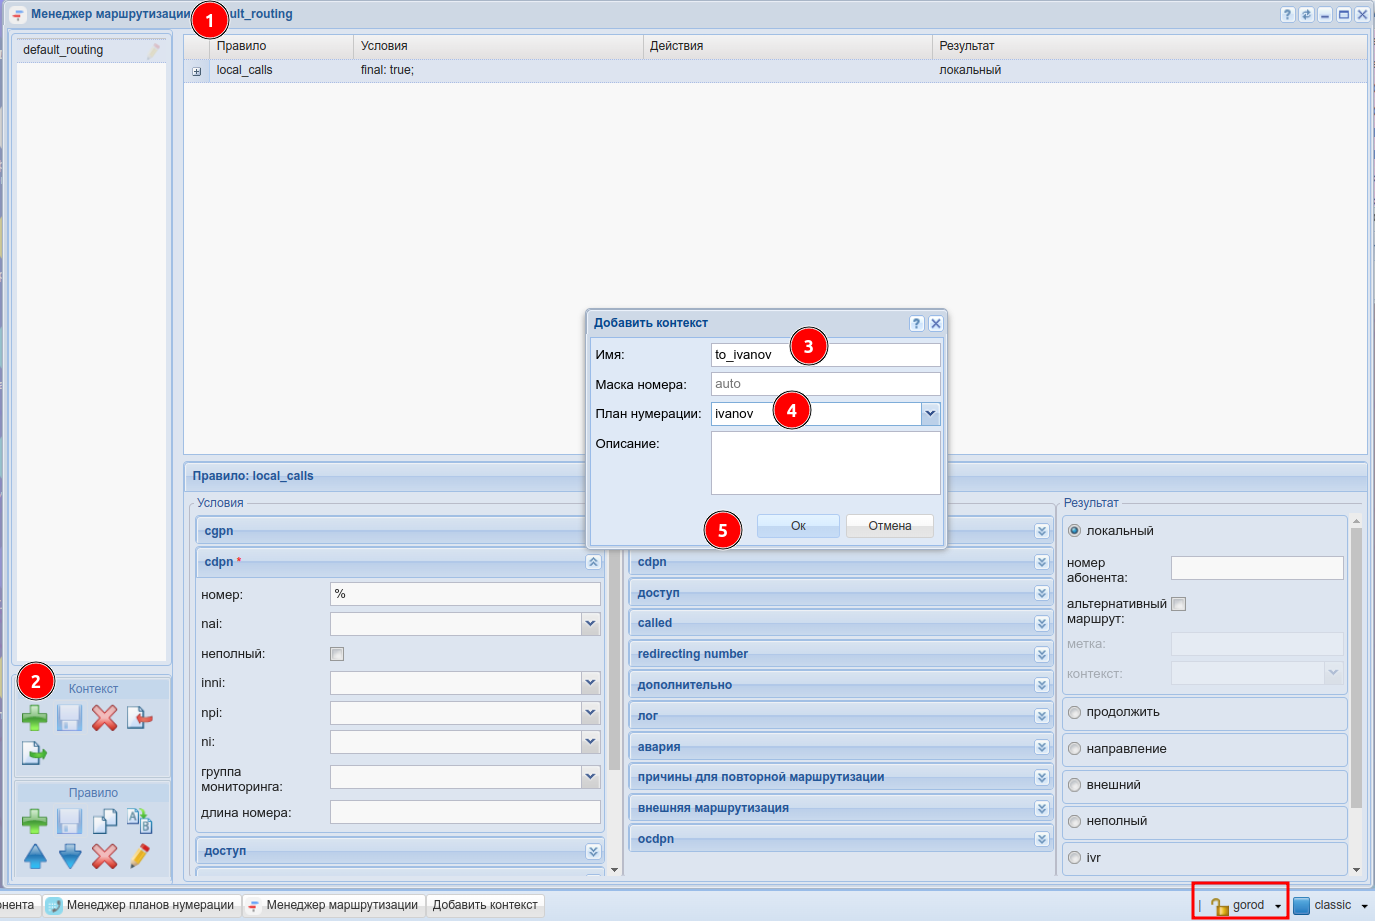This screenshot has width=1375, height=921.
Task: Copy the rule with the duplicate pages icon
Action: click(104, 822)
